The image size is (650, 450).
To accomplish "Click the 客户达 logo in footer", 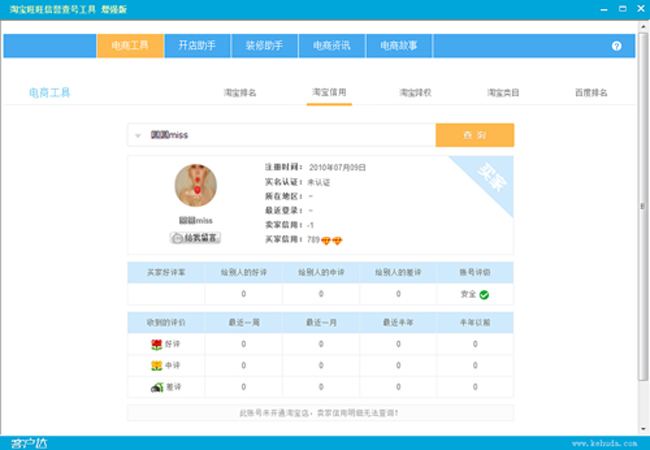I will click(x=29, y=443).
